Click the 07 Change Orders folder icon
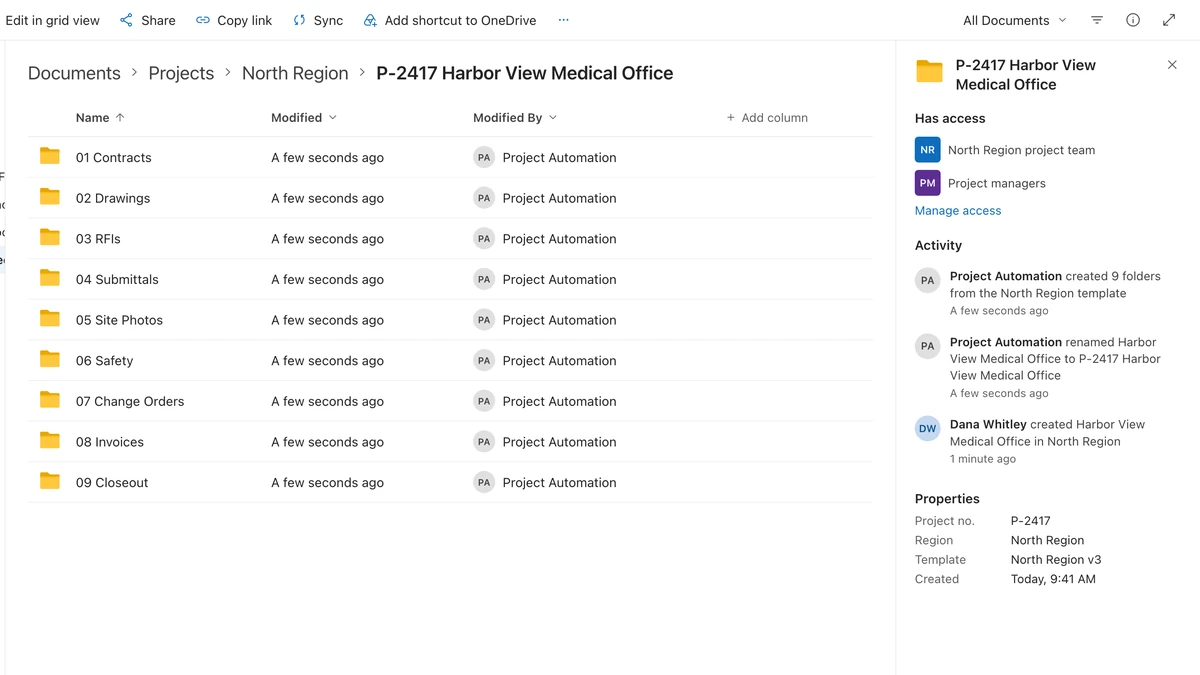This screenshot has width=1200, height=675. [50, 400]
